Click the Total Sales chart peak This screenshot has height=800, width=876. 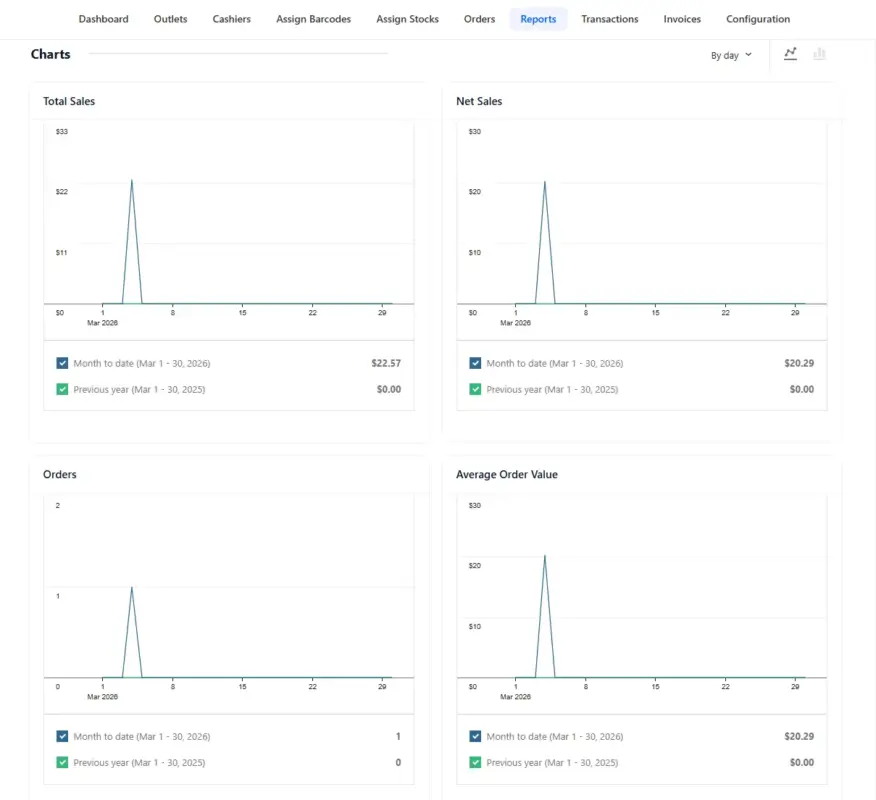(x=132, y=180)
